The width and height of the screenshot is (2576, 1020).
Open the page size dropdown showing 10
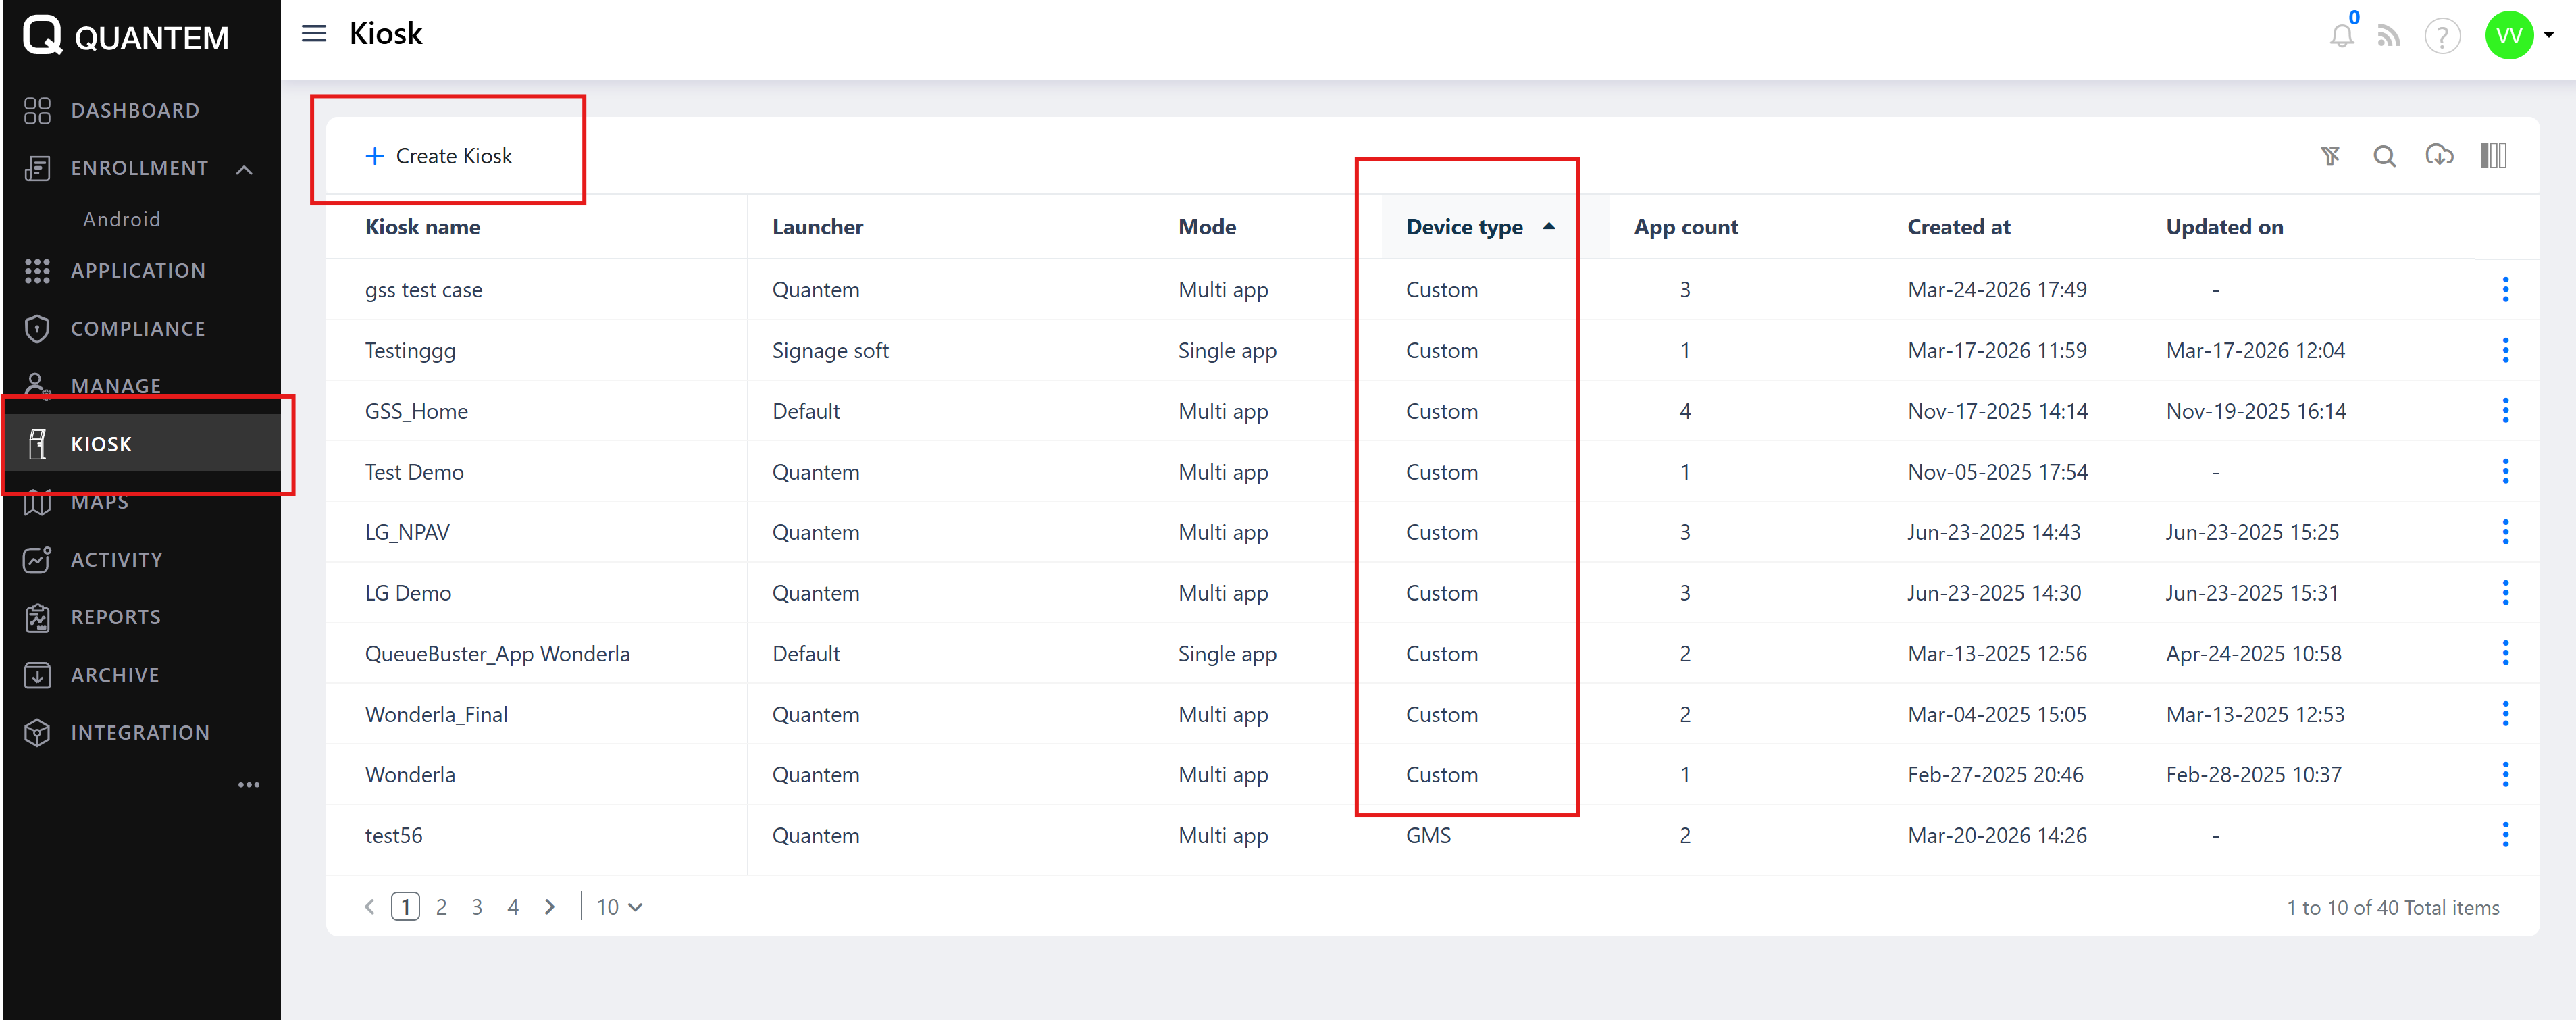coord(619,907)
